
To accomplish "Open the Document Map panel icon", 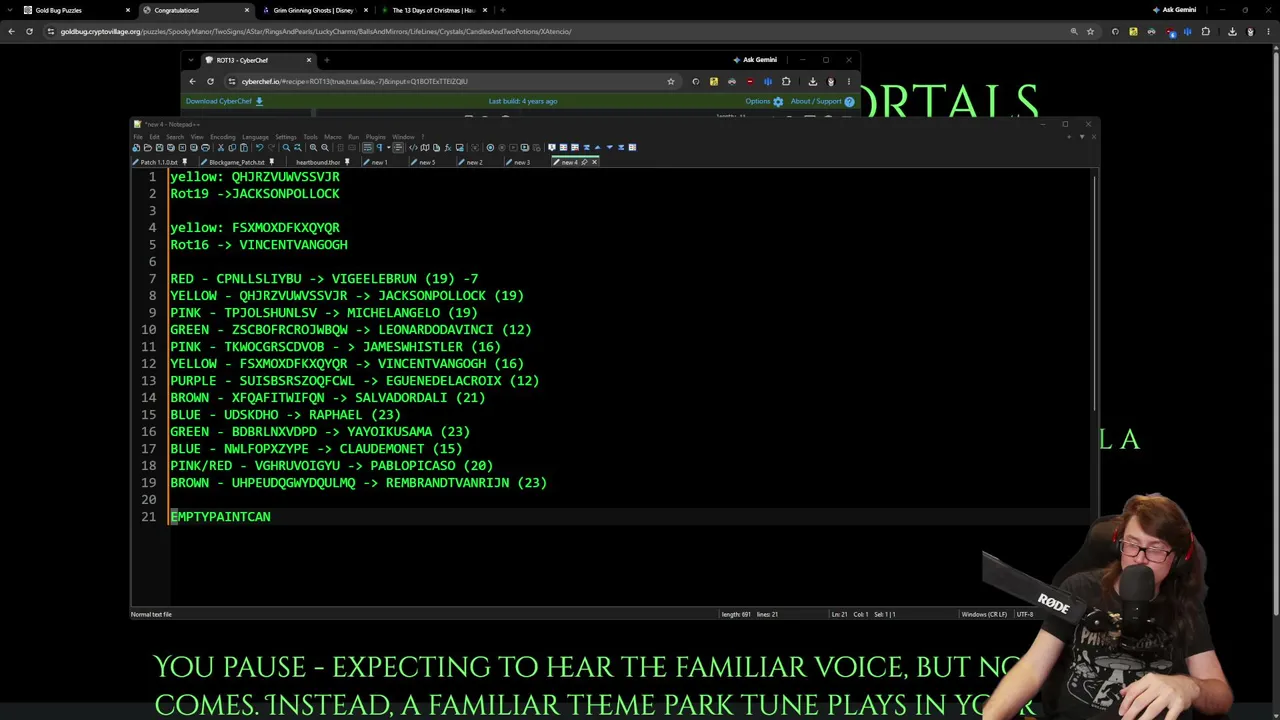I will click(x=424, y=147).
